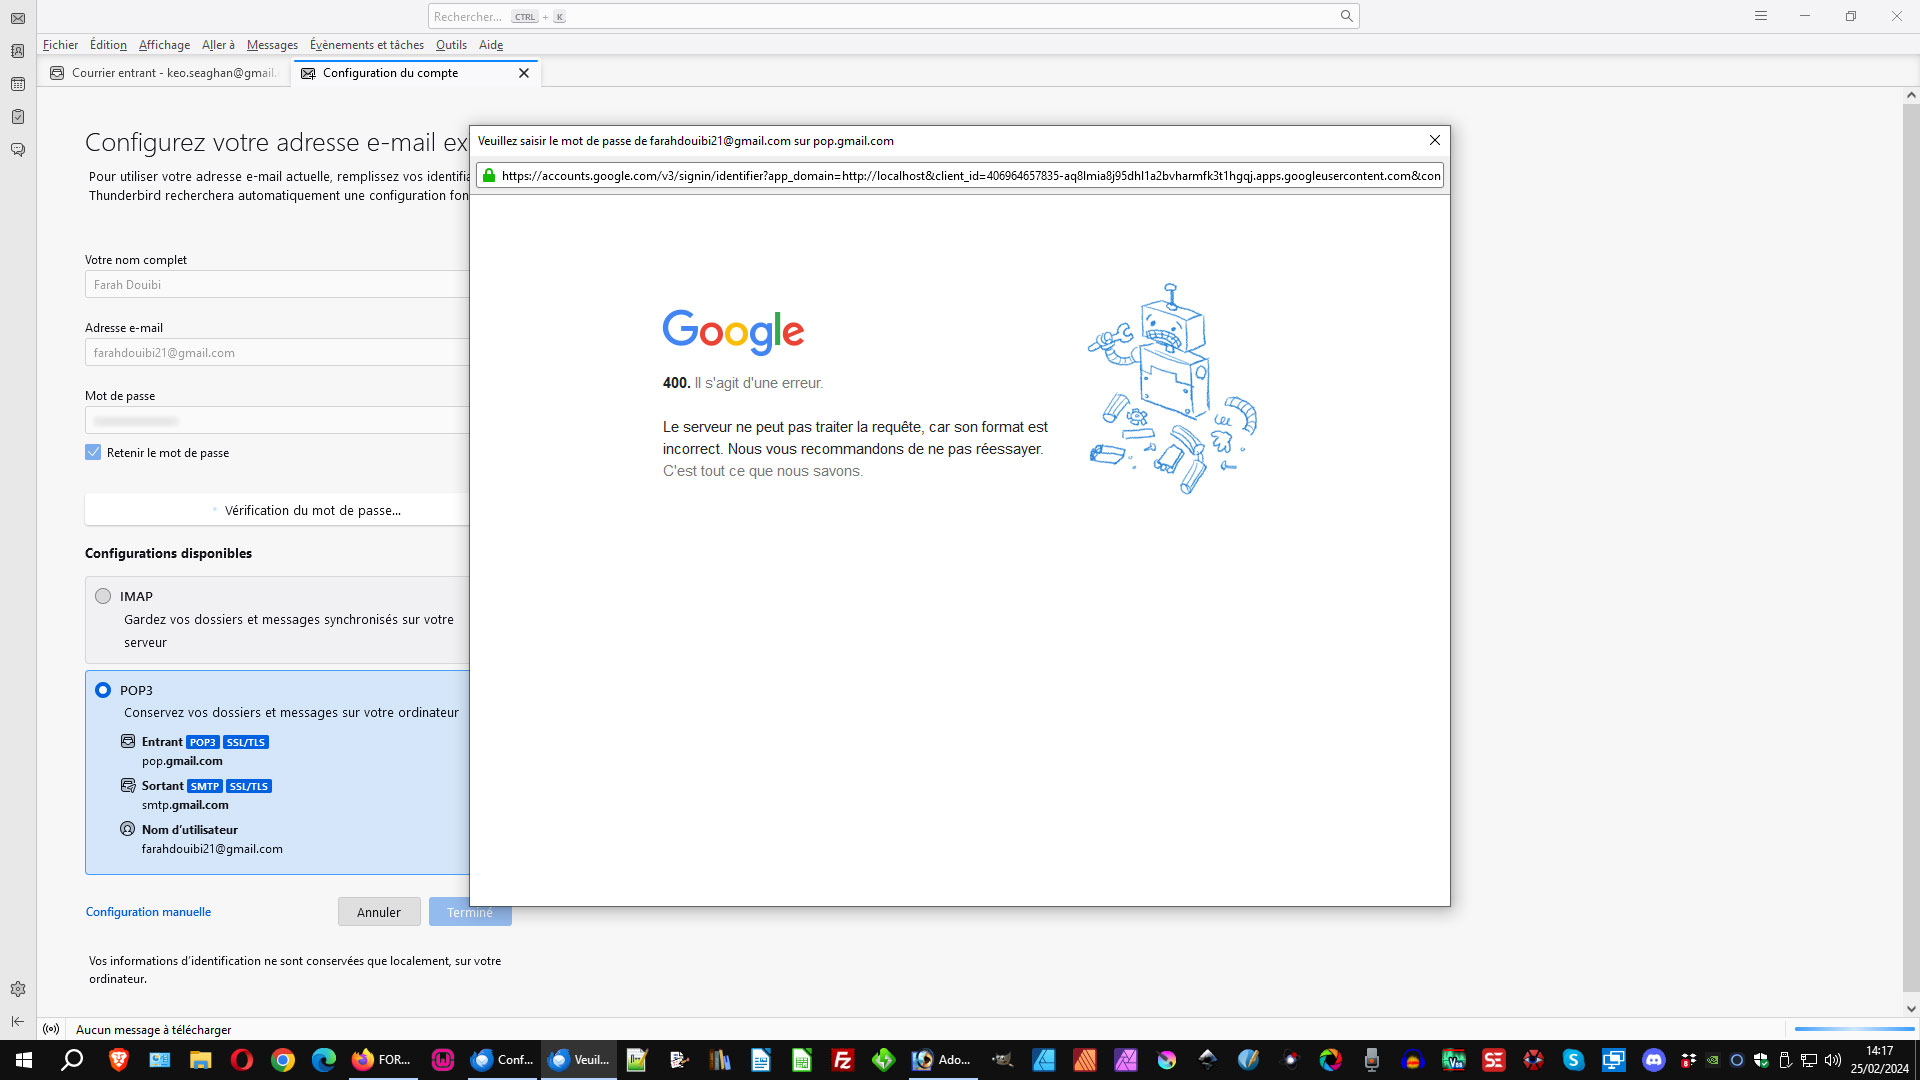This screenshot has height=1080, width=1920.
Task: Click the SSL/TLS badge by Entrant
Action: coord(246,742)
